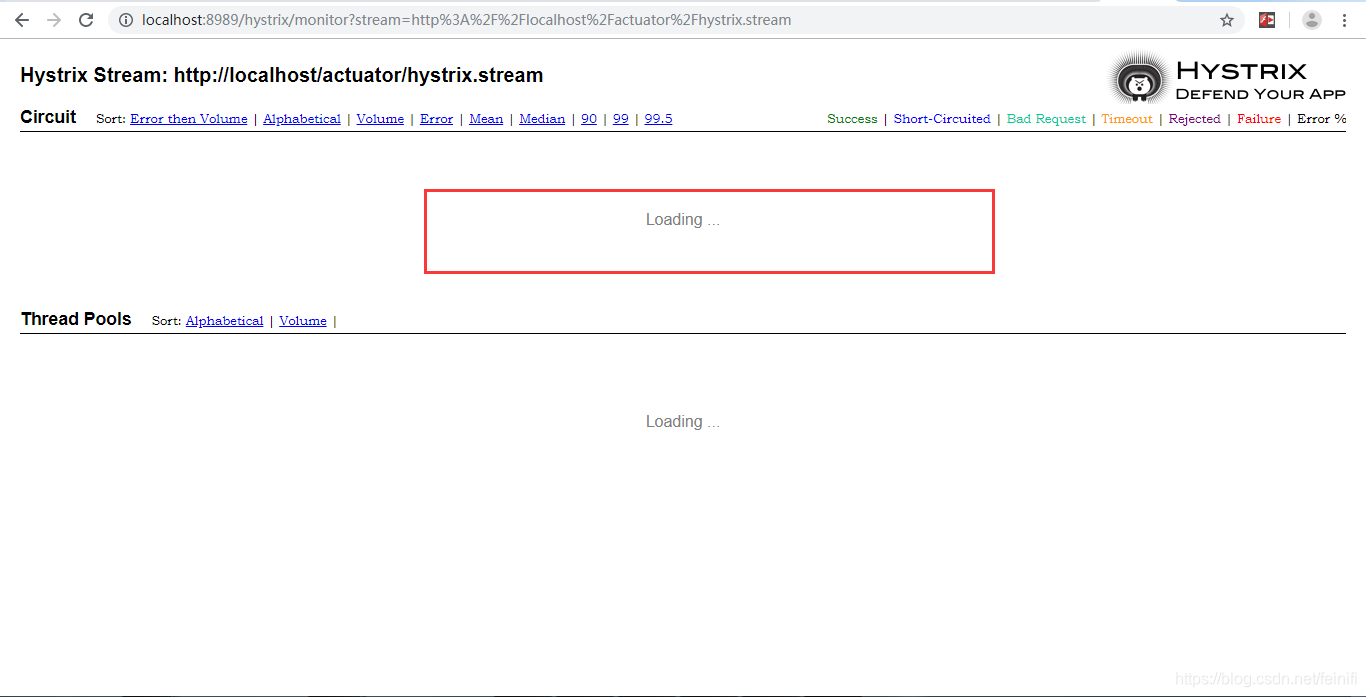Click the Thread Pools Loading text

pos(683,422)
